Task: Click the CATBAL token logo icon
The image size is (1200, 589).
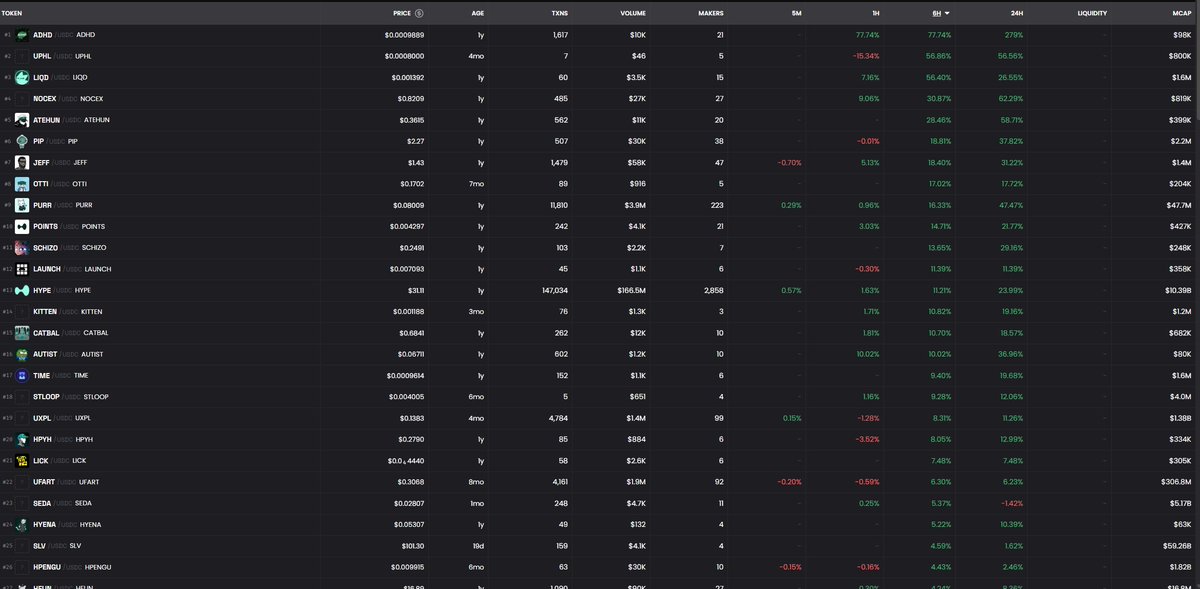Action: (x=22, y=332)
